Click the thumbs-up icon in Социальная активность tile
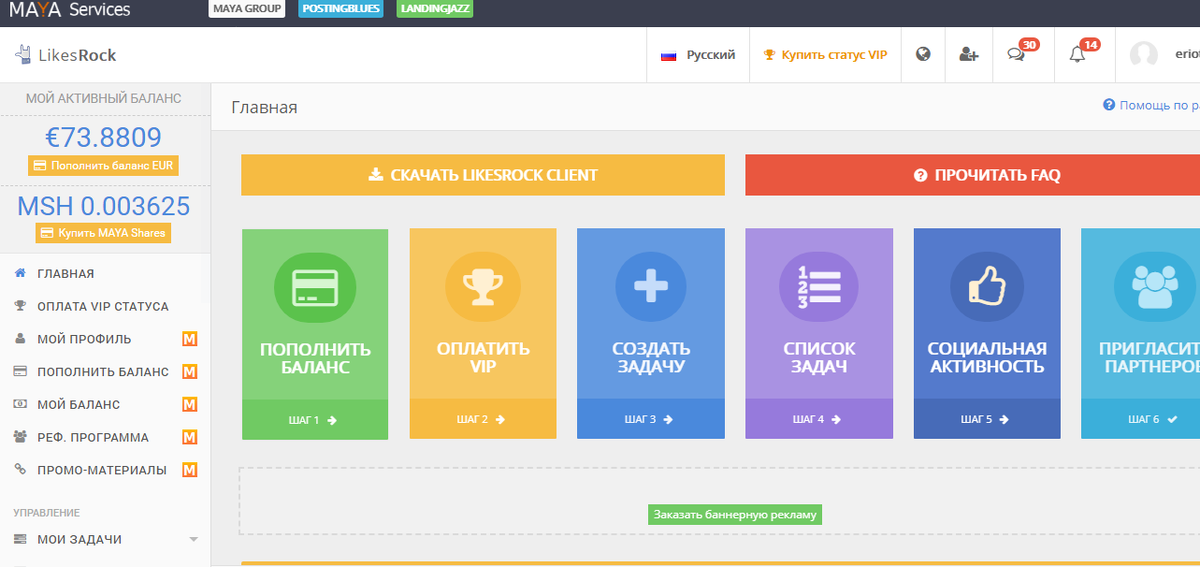1200x567 pixels. click(x=987, y=288)
